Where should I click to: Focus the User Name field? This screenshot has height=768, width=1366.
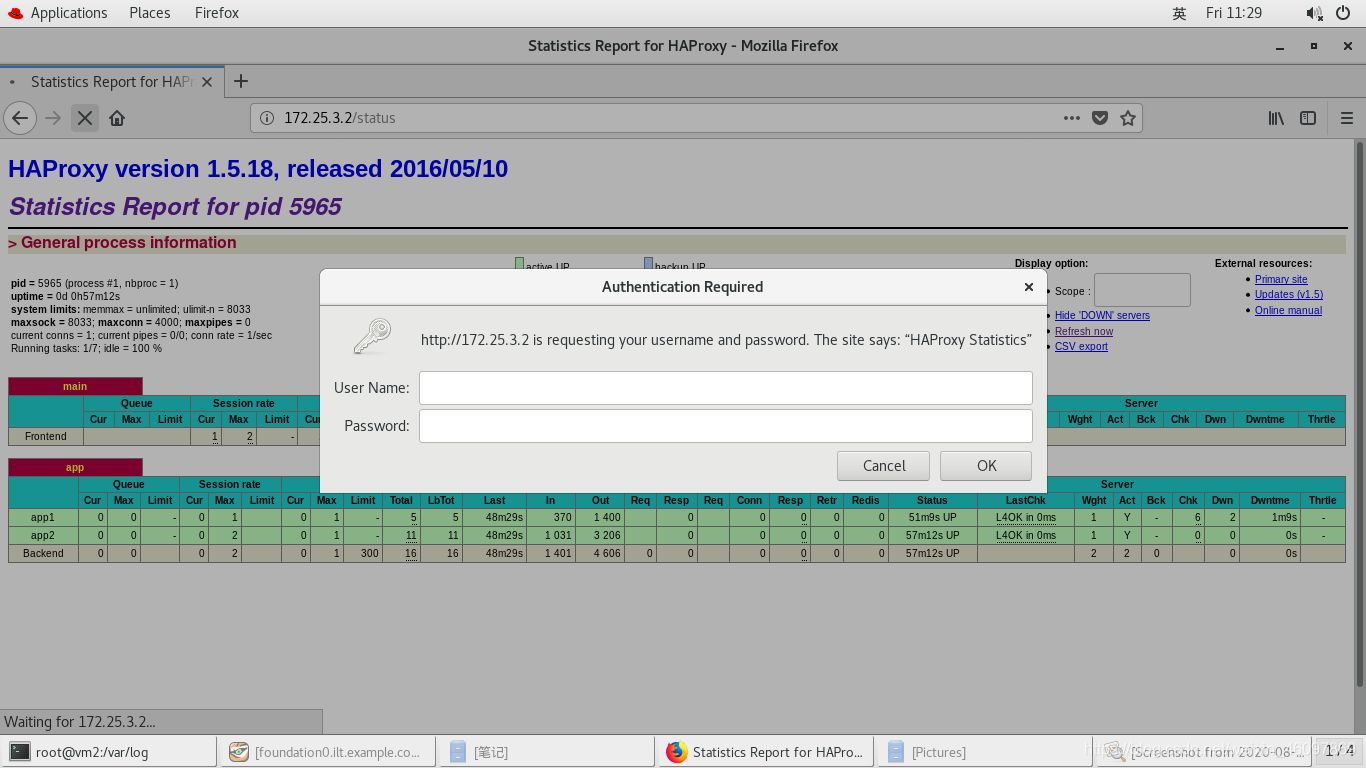[x=725, y=388]
